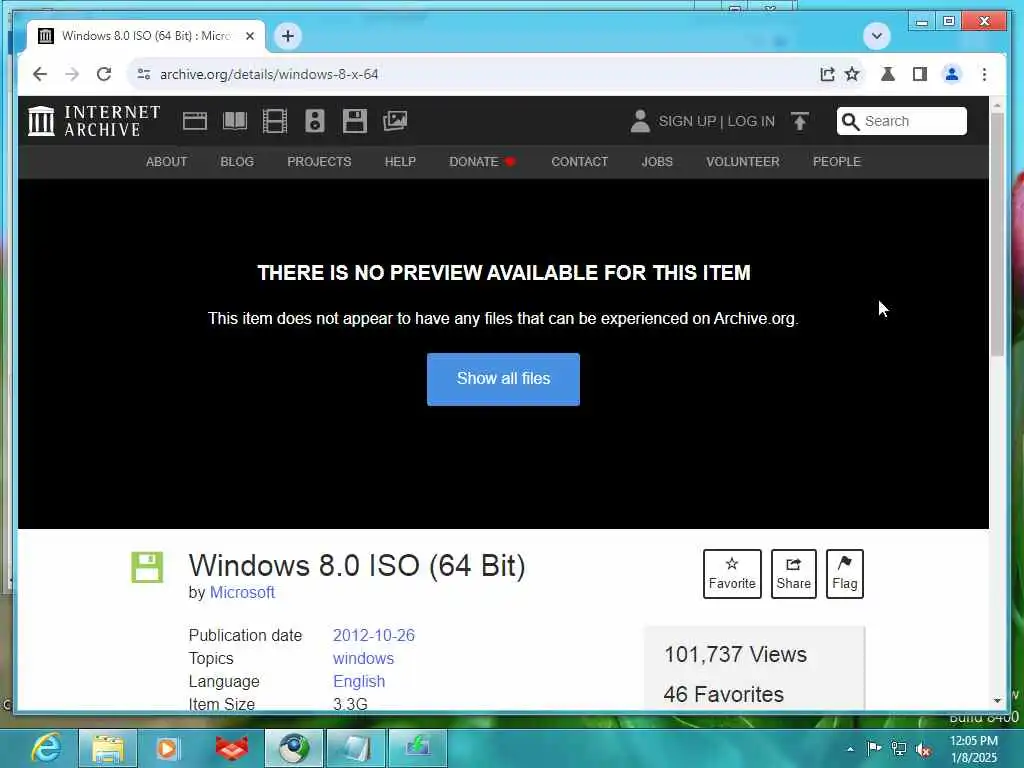Click the Flag button
The height and width of the screenshot is (768, 1024).
point(844,574)
